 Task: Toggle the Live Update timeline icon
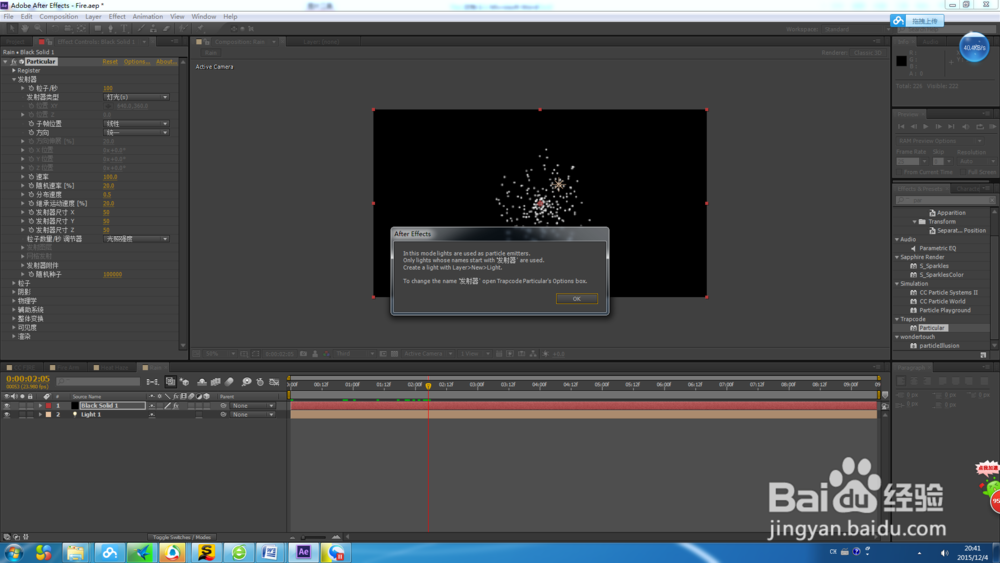pos(170,382)
